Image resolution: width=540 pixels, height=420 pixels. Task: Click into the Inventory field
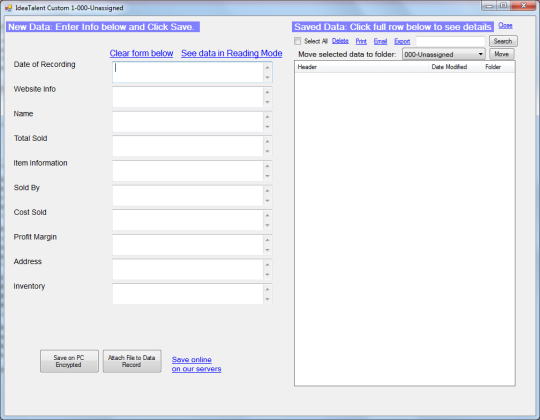188,294
